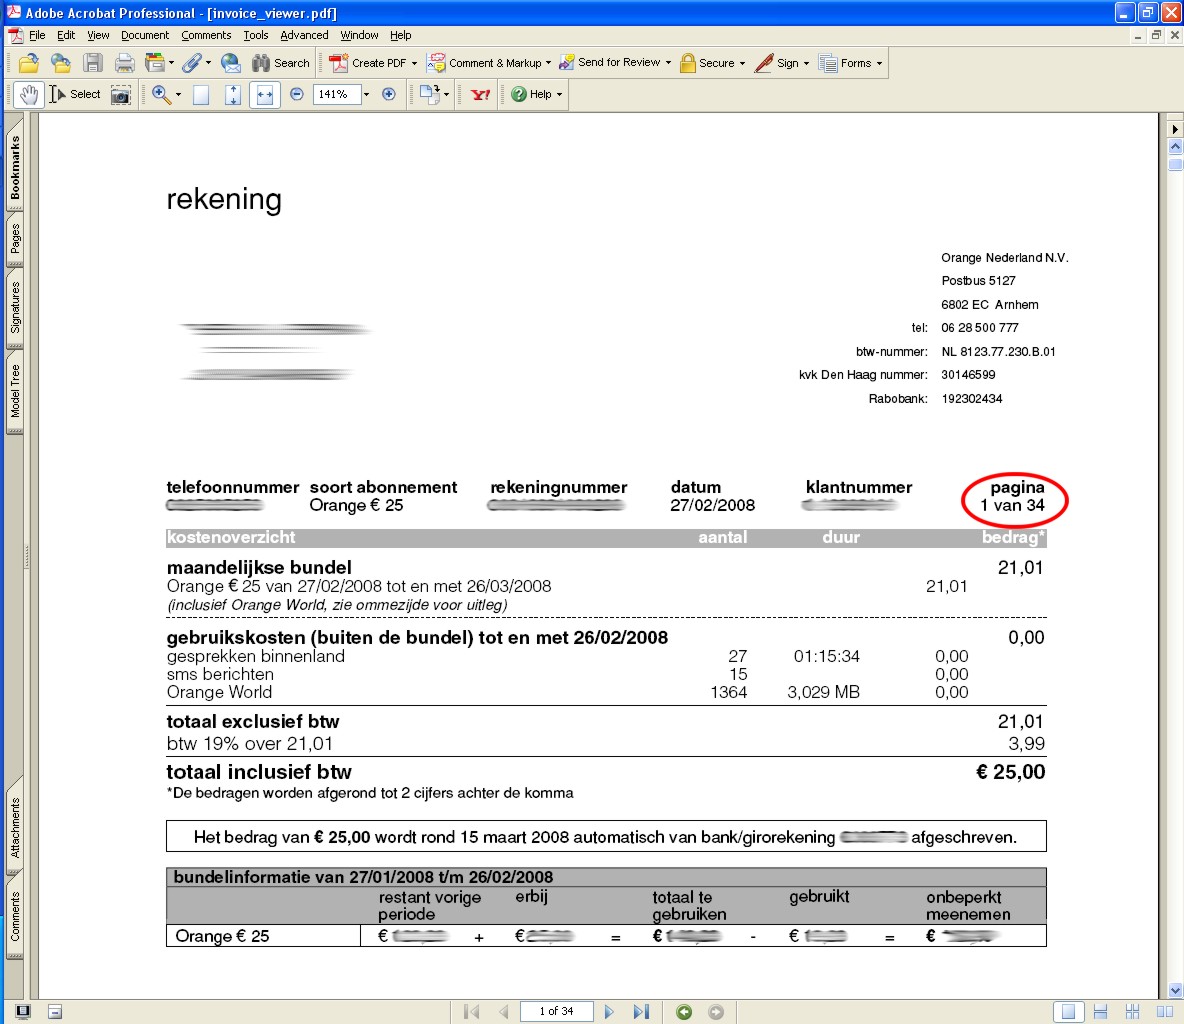Viewport: 1184px width, 1024px height.
Task: Switch to Continuous page layout
Action: coord(1100,1012)
